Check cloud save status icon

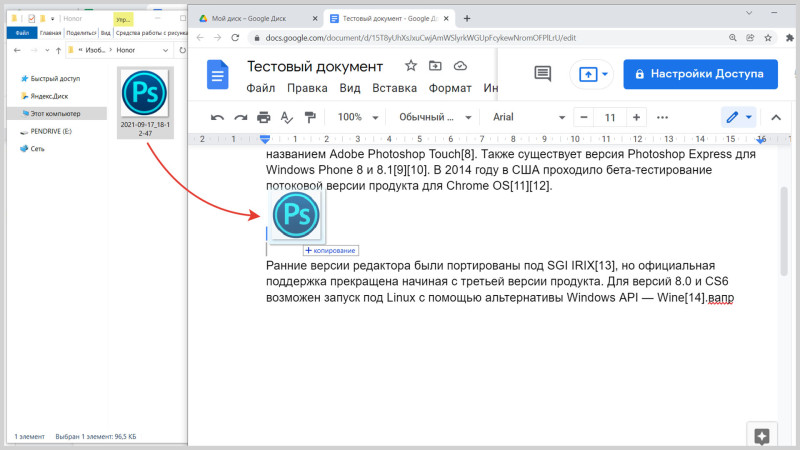pyautogui.click(x=460, y=65)
